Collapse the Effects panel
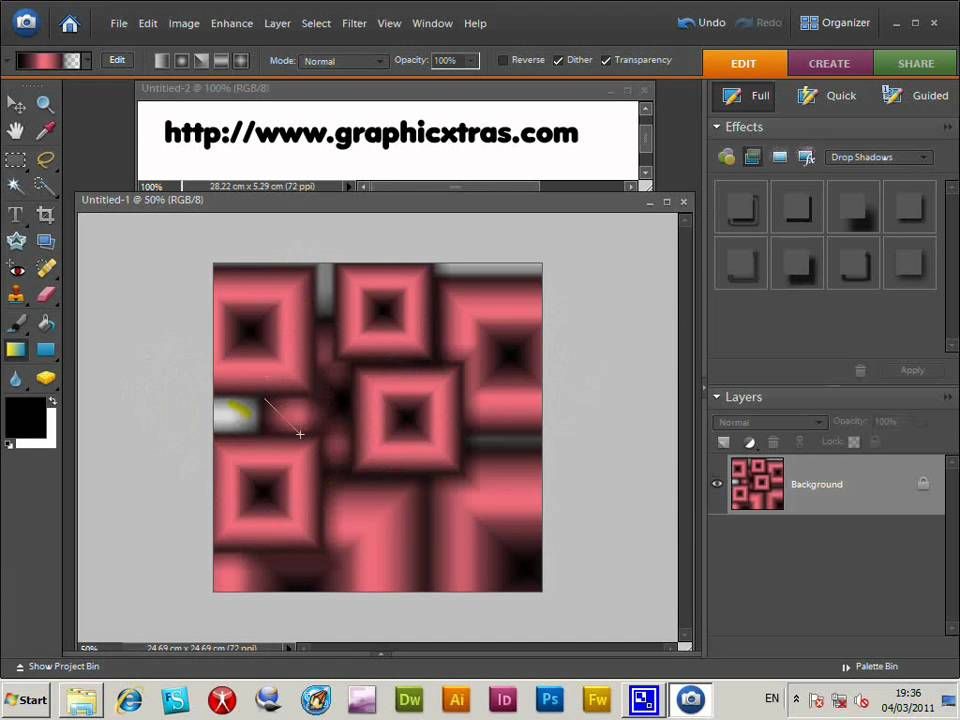Viewport: 960px width, 720px height. [x=717, y=127]
